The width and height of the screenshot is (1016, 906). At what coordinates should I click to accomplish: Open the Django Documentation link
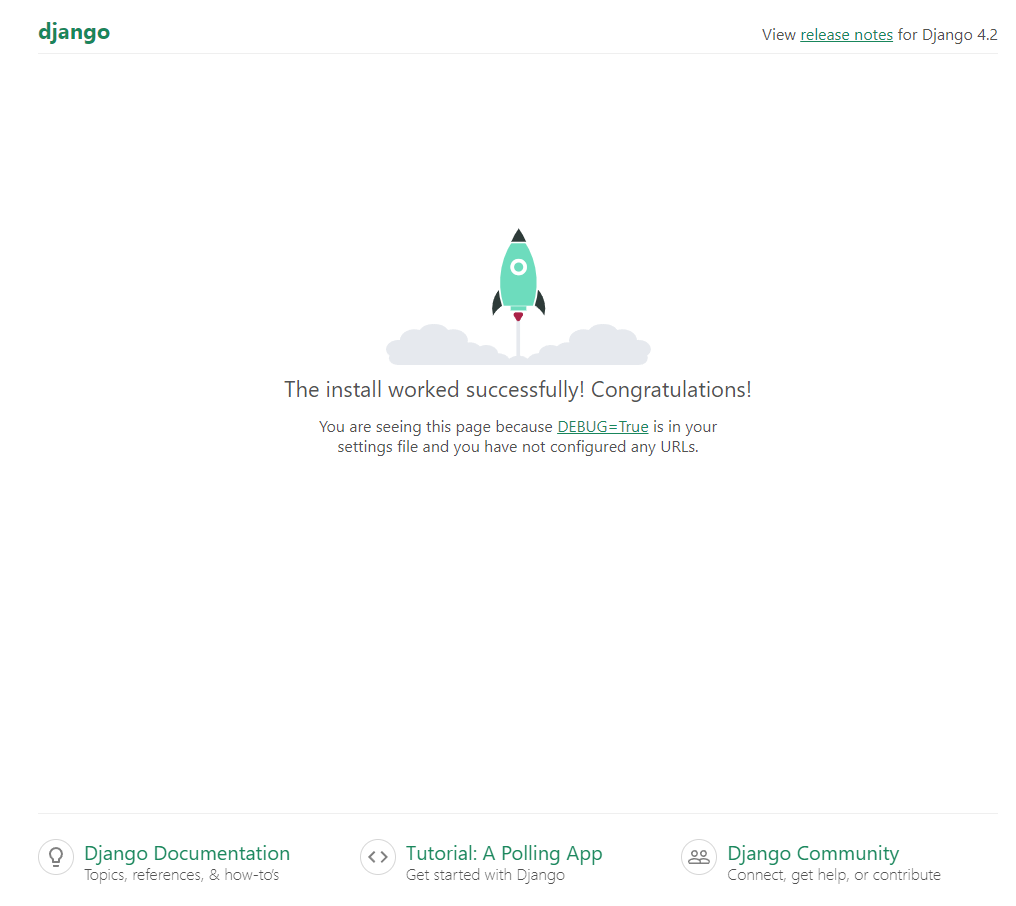tap(187, 853)
